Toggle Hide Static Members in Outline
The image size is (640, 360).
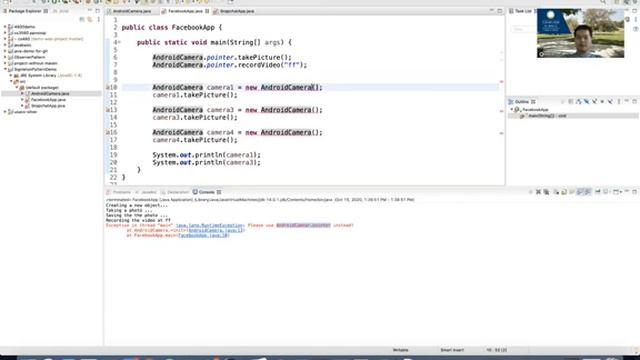594,102
